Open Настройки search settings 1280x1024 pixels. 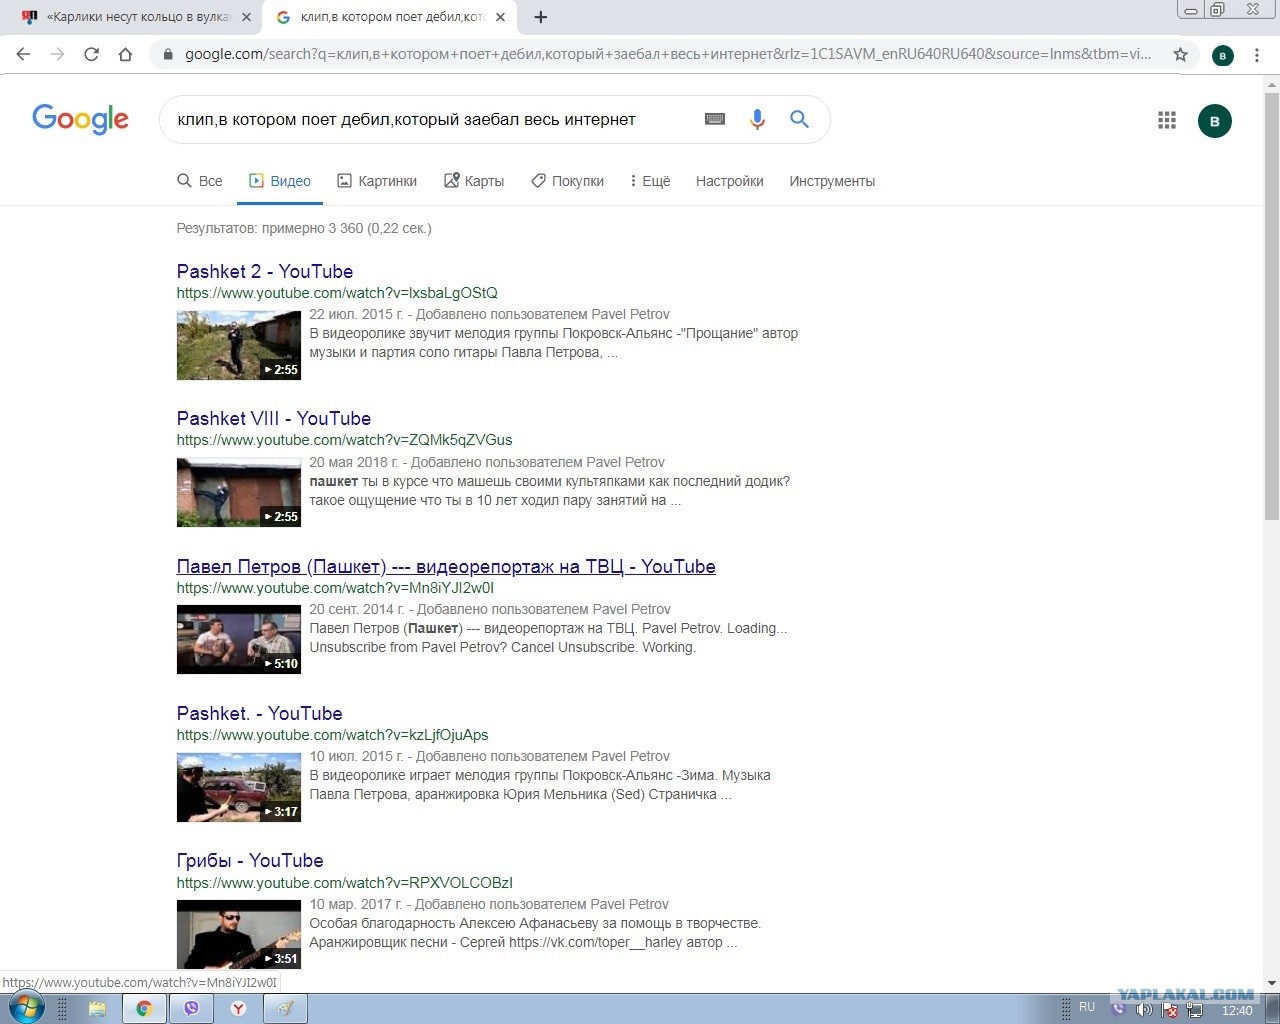(x=730, y=181)
